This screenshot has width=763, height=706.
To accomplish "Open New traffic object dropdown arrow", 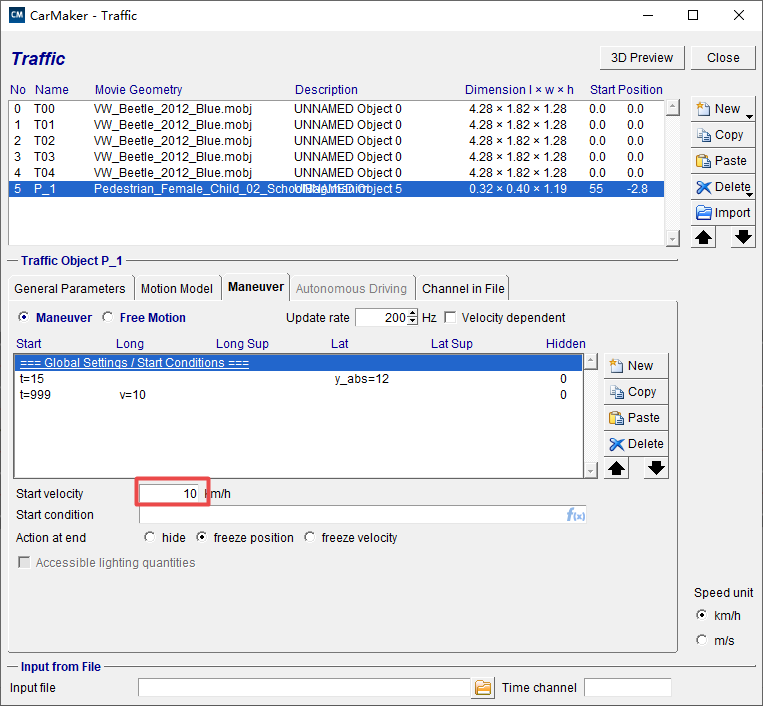I will click(x=750, y=115).
